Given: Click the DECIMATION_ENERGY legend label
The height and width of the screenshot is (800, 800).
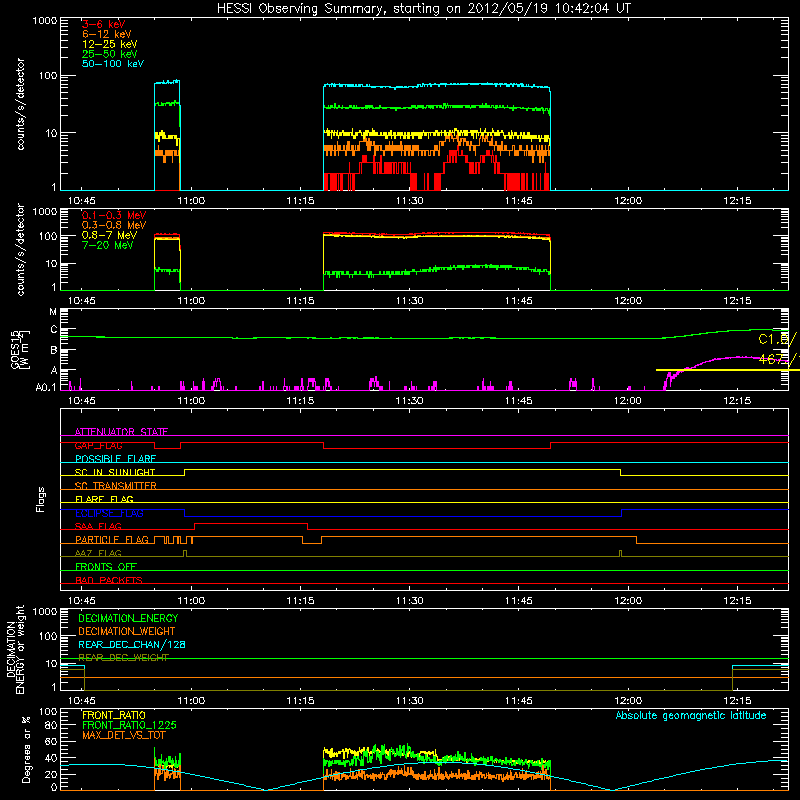Looking at the screenshot, I should 128,618.
